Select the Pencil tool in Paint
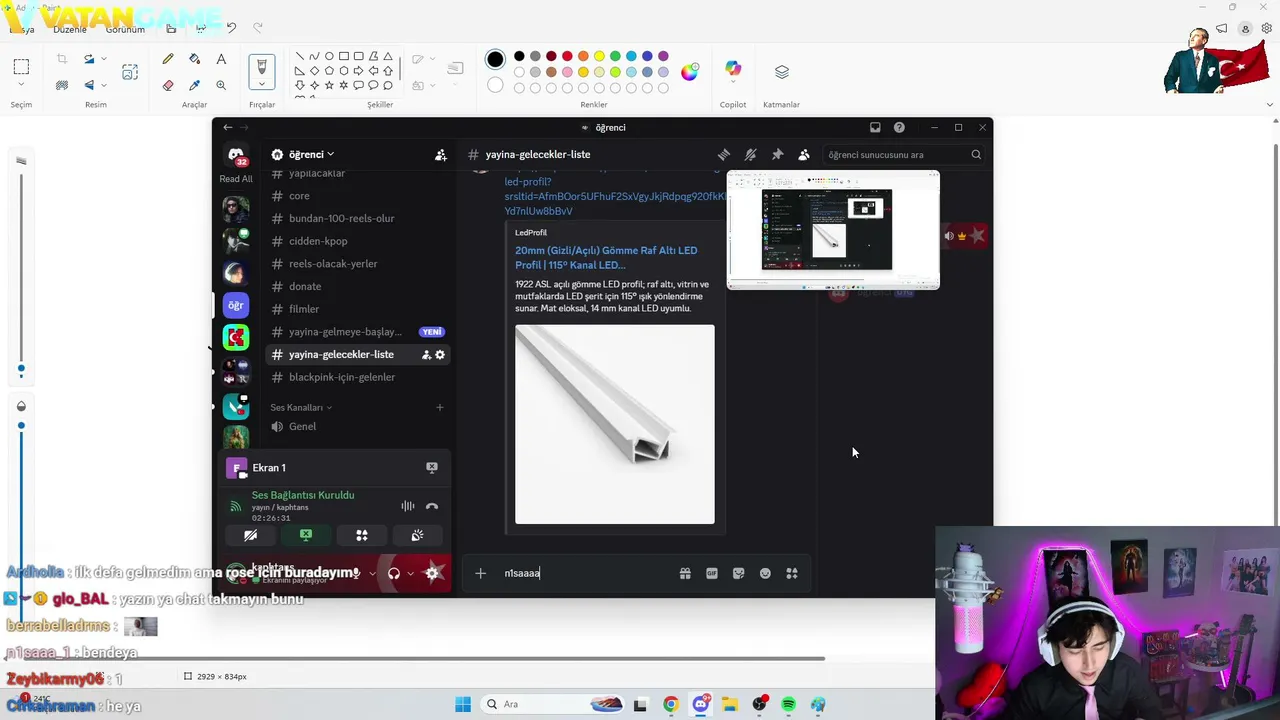This screenshot has height=720, width=1280. click(x=168, y=60)
